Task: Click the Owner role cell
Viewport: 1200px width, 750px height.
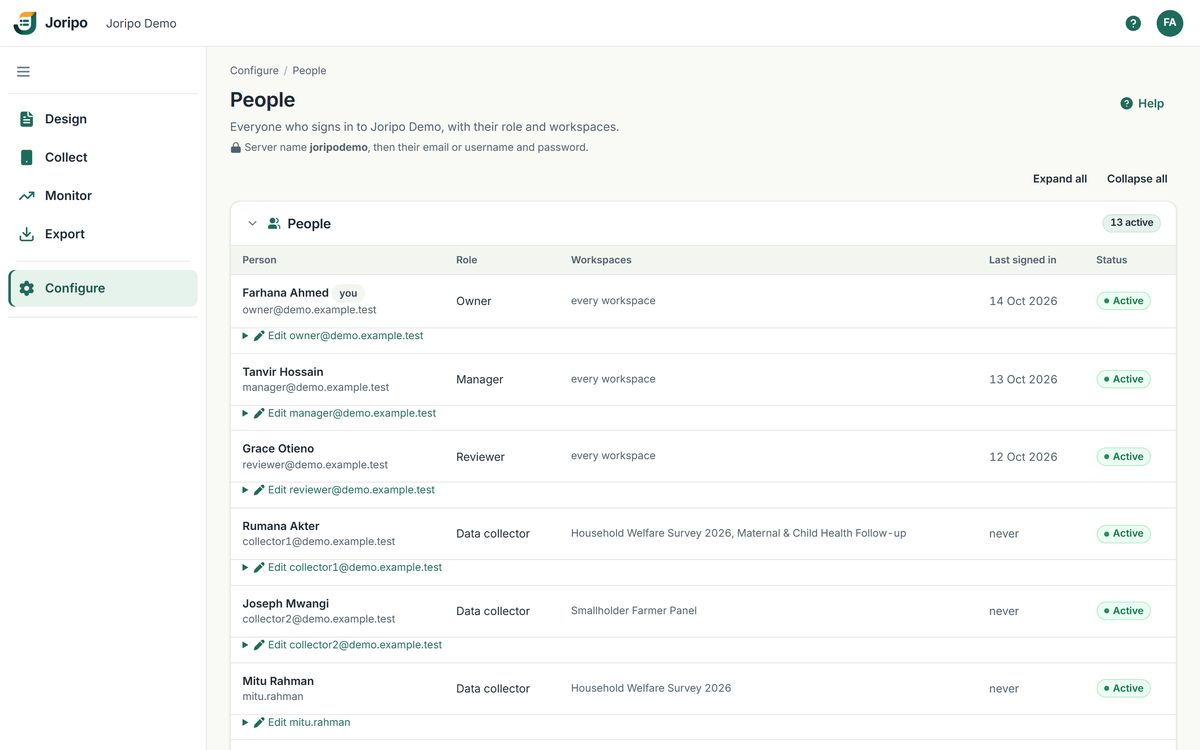Action: click(474, 301)
